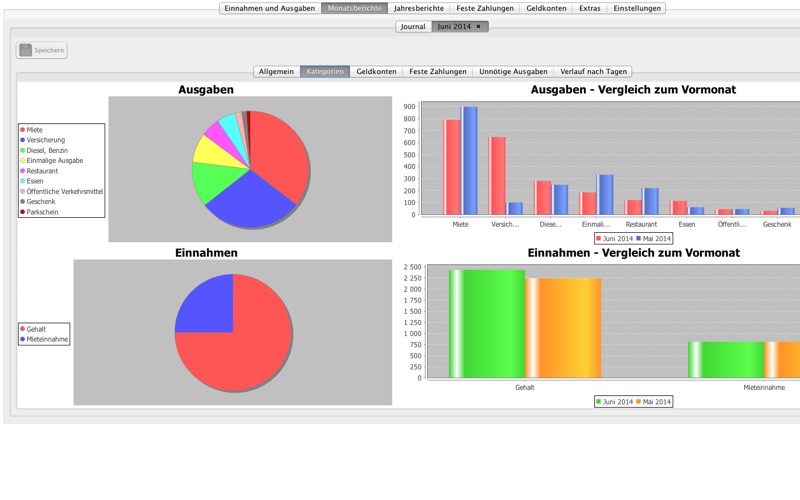Click the Öffentliche Verkehrsmittel legend entry
This screenshot has width=800, height=500.
point(61,191)
